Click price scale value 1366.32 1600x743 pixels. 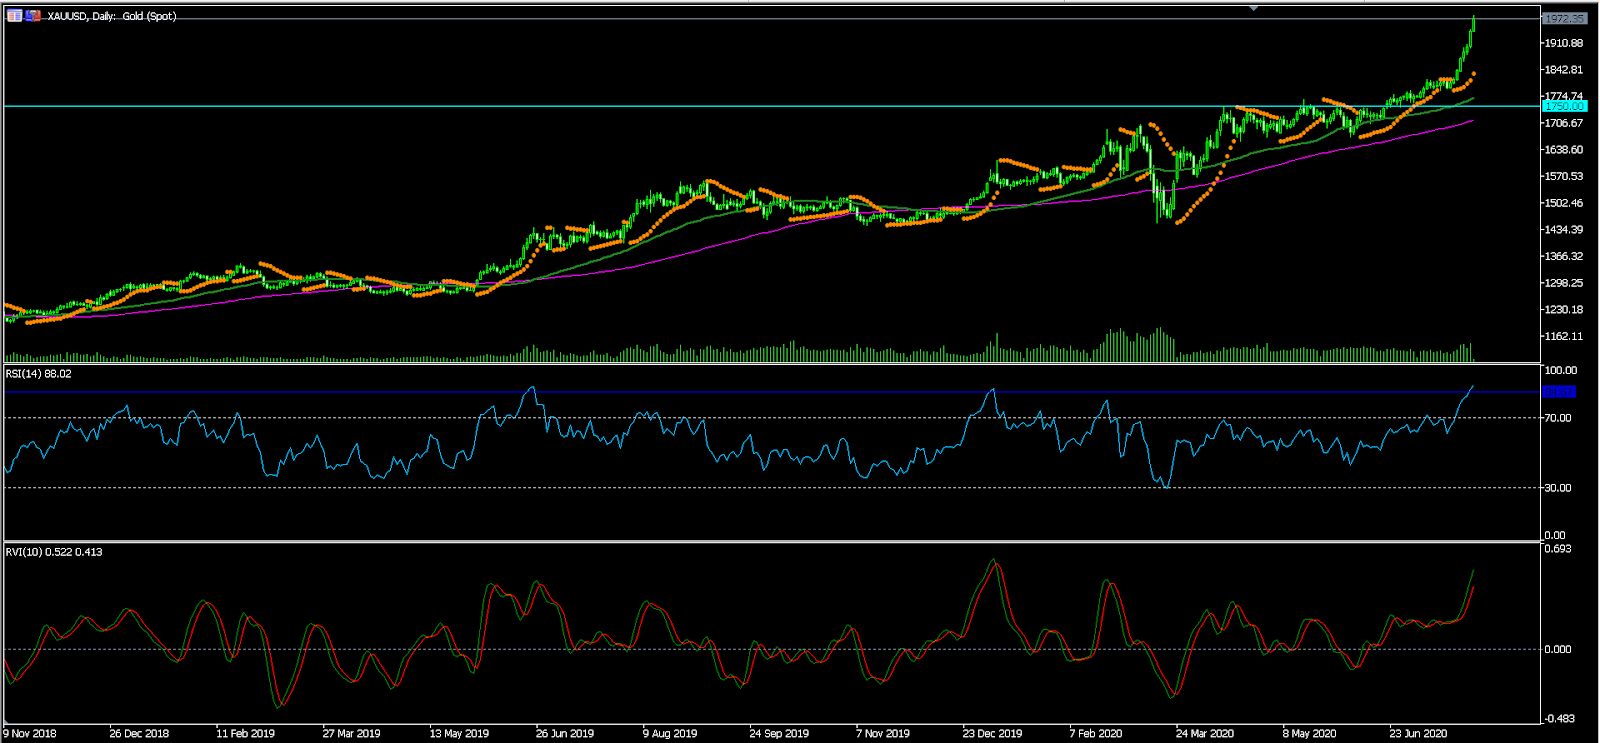(x=1564, y=257)
